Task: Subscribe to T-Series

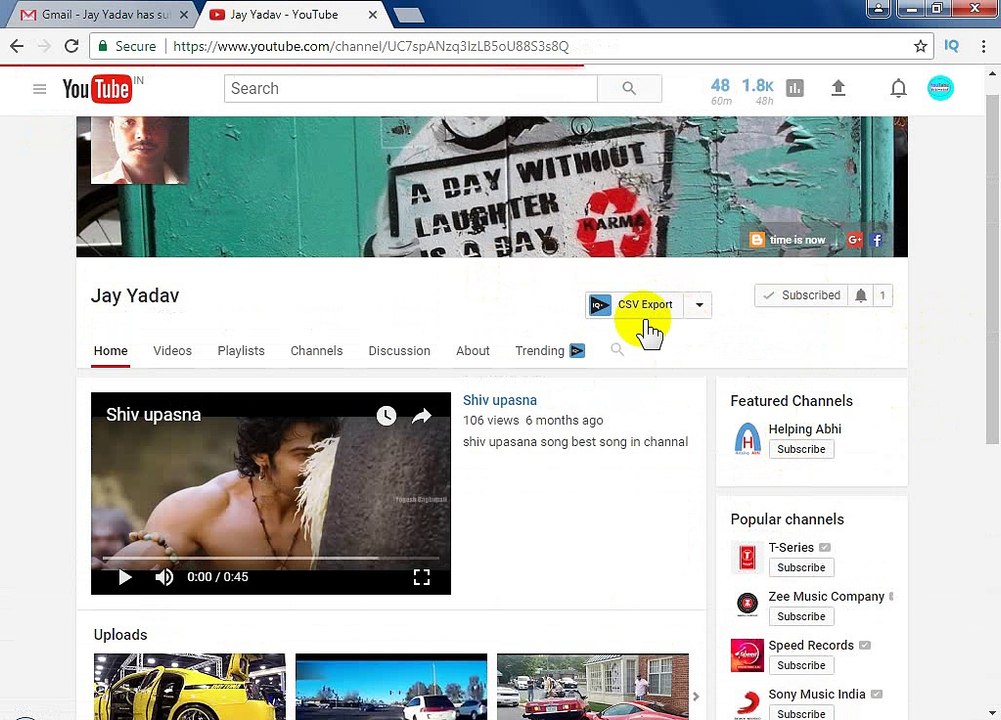Action: (x=801, y=567)
